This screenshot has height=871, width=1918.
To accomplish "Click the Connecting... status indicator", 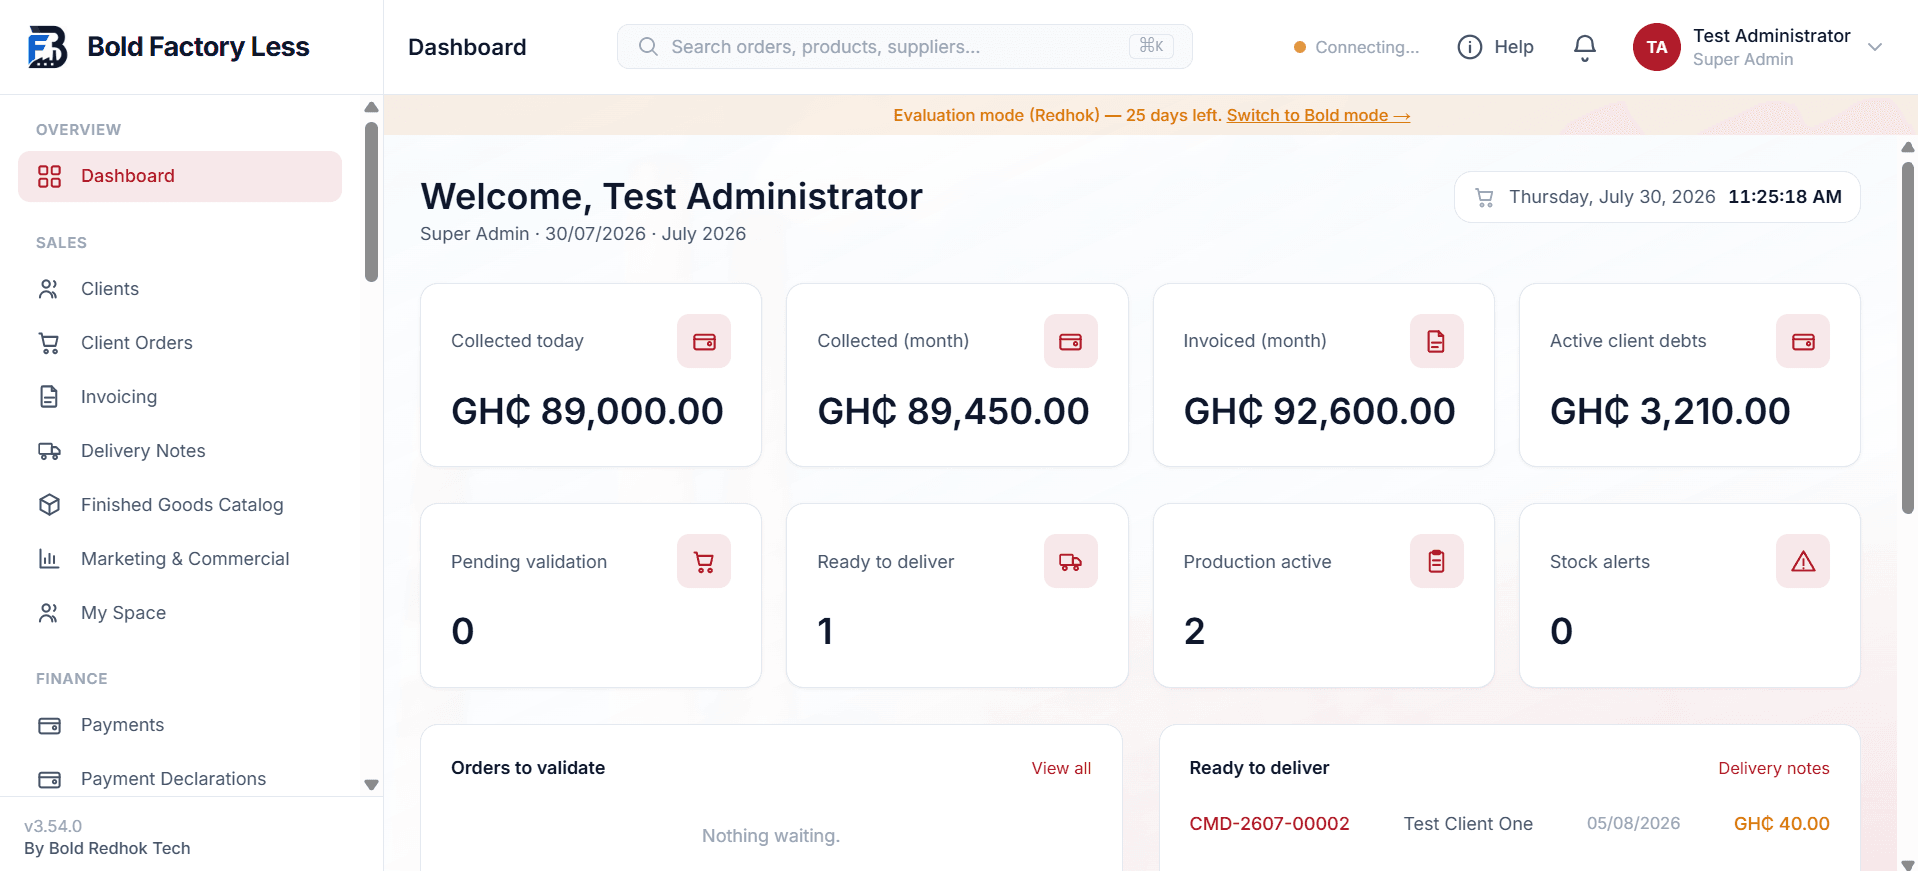I will click(x=1356, y=47).
